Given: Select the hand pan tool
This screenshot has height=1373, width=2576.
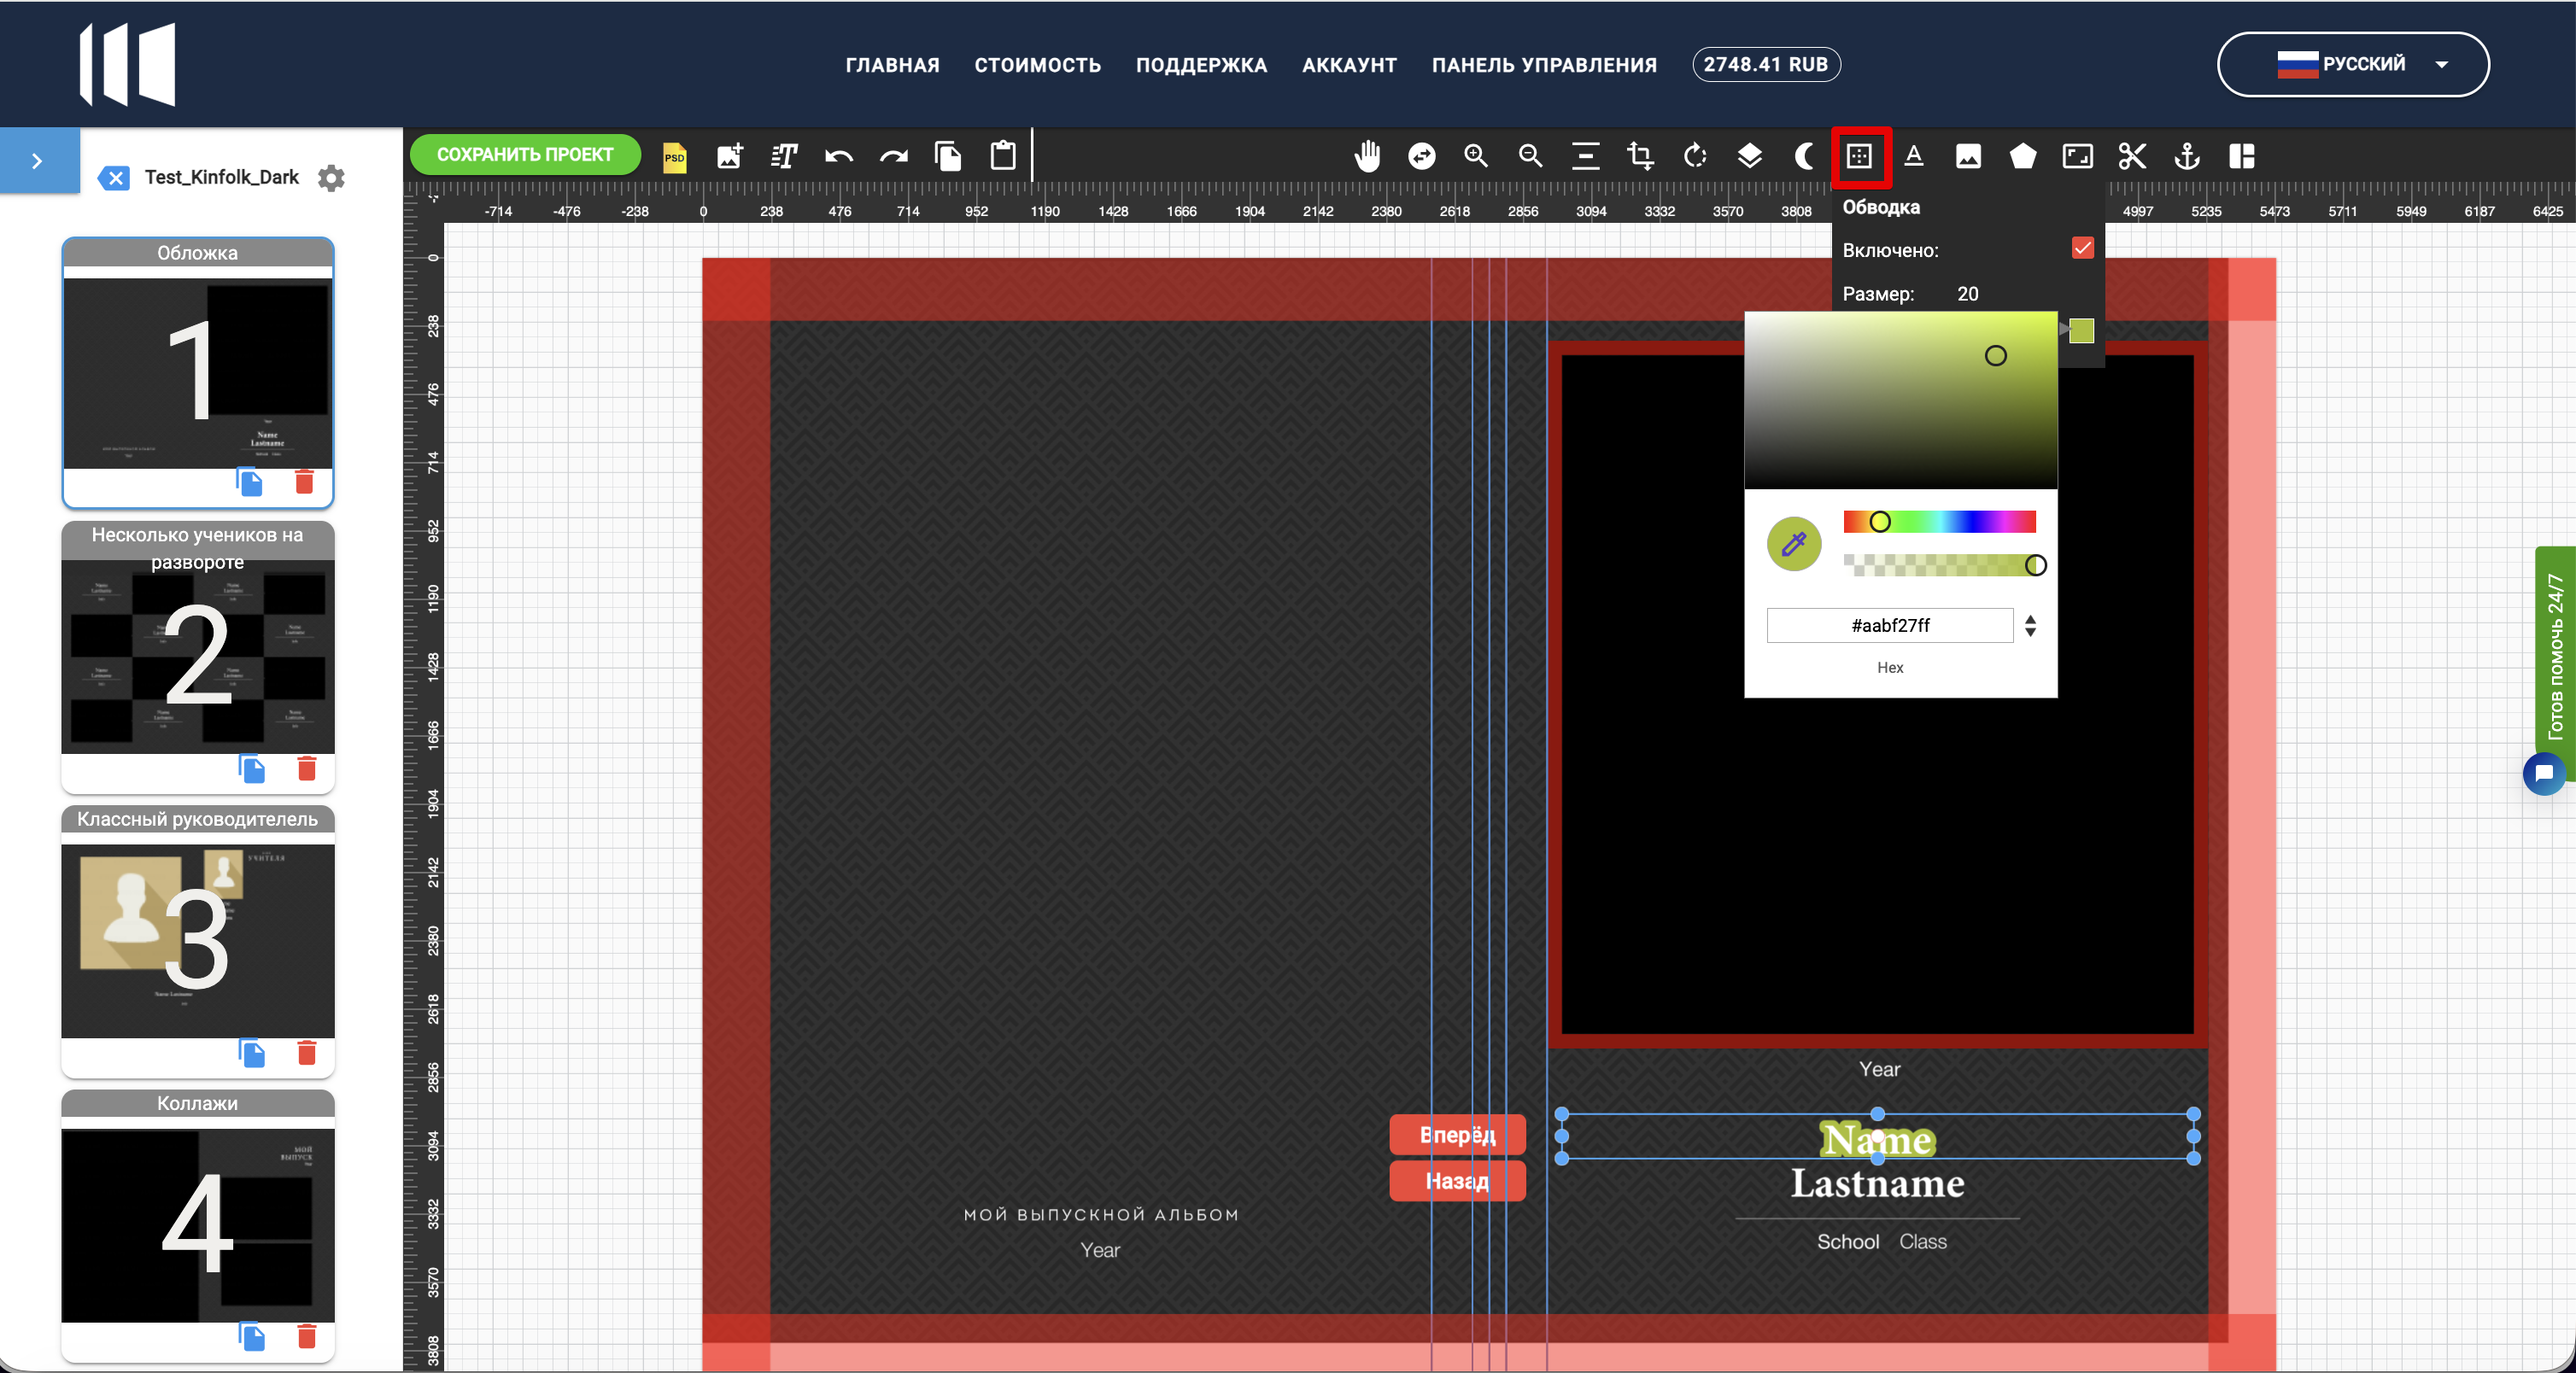Looking at the screenshot, I should [x=1367, y=156].
